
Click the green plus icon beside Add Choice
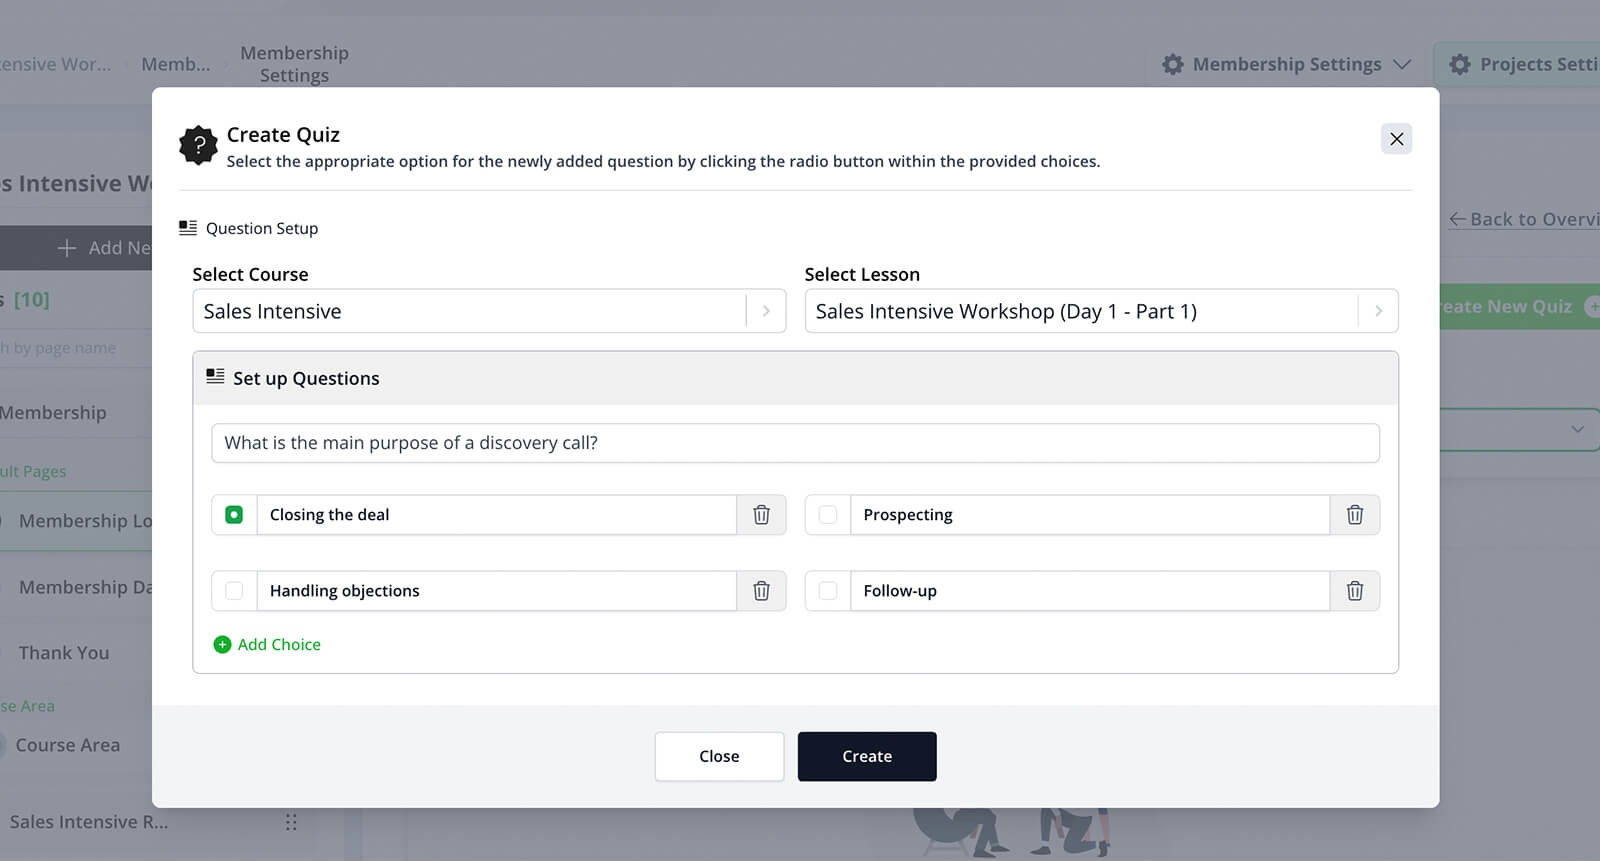223,644
